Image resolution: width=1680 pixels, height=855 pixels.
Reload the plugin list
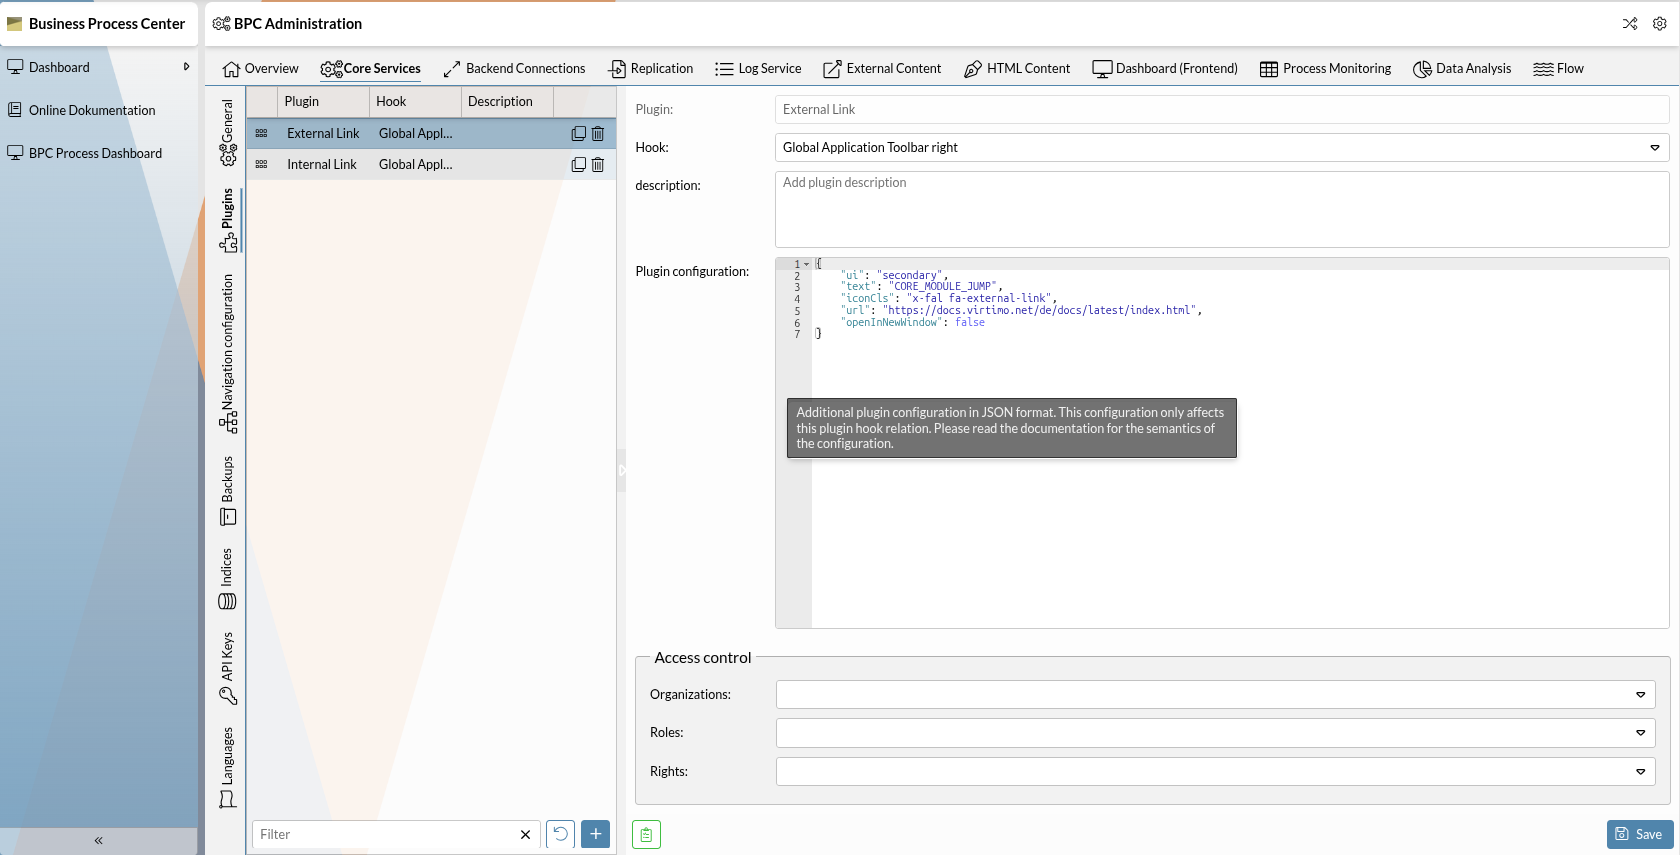click(561, 834)
